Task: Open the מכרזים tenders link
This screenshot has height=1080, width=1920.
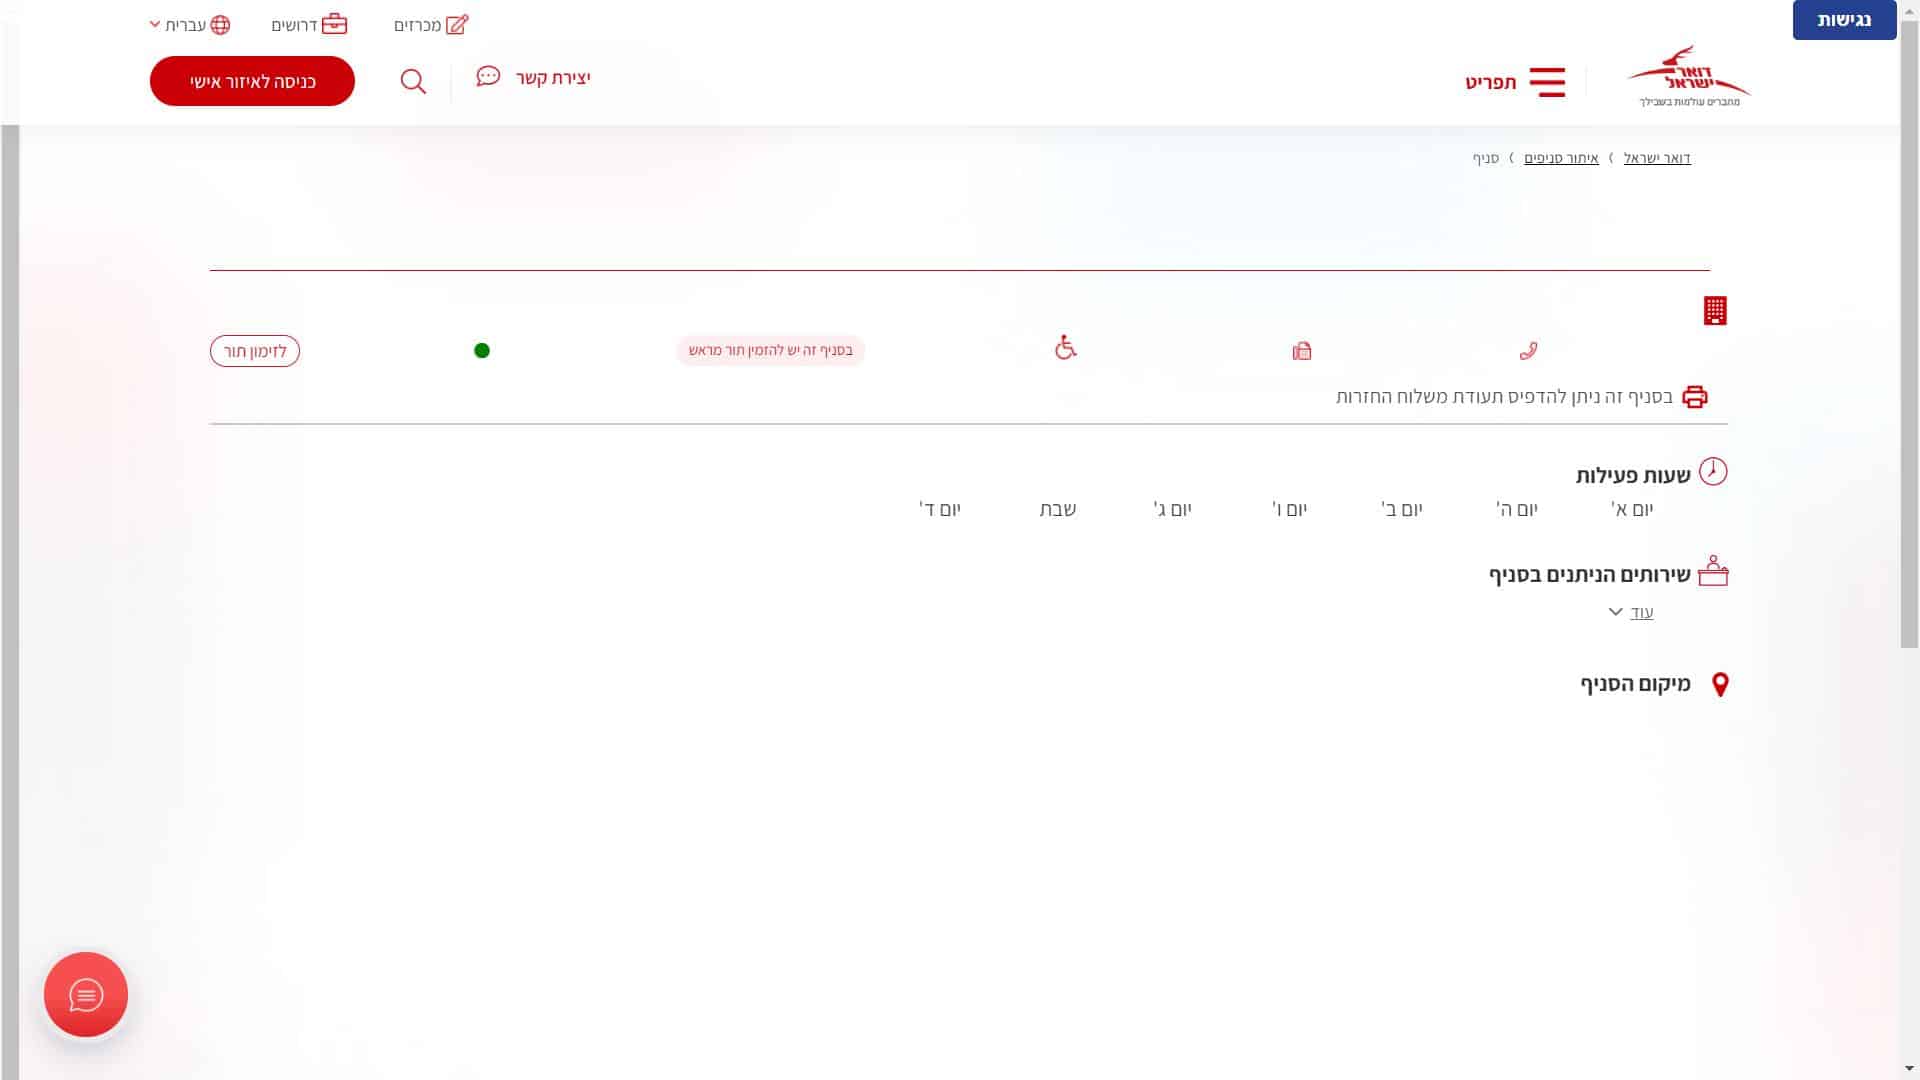Action: 417,25
